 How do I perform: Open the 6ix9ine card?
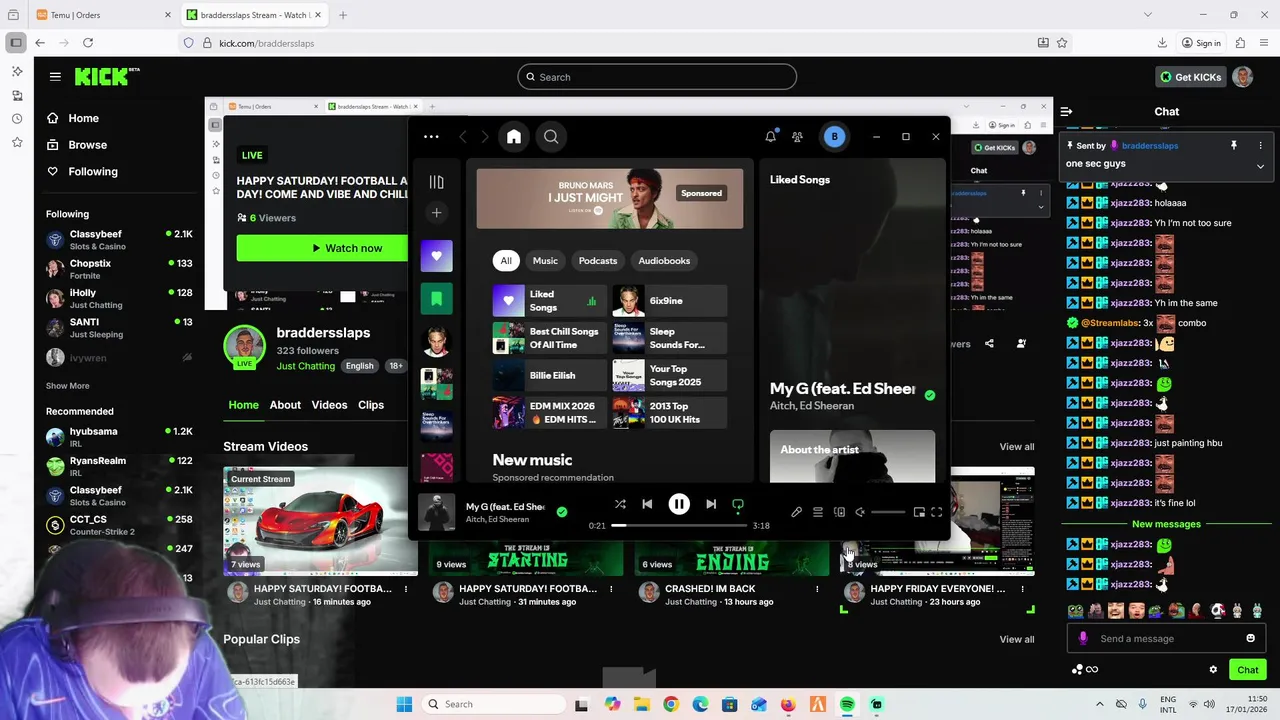tap(669, 301)
